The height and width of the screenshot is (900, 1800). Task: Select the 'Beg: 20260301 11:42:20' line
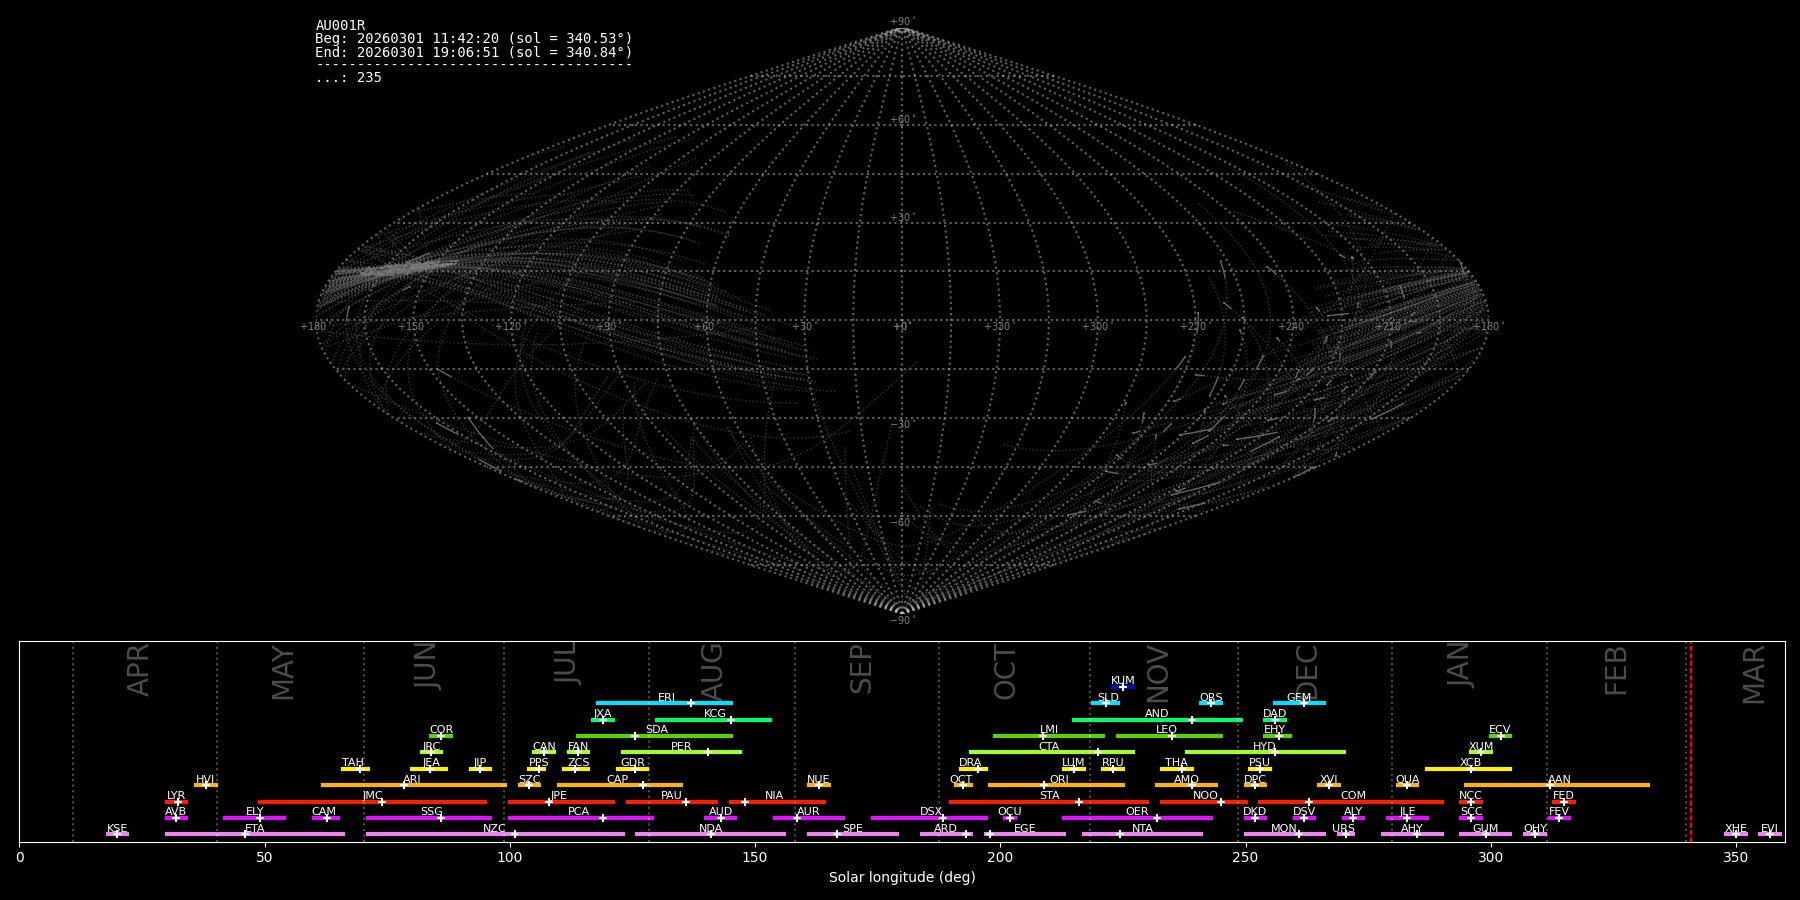474,39
